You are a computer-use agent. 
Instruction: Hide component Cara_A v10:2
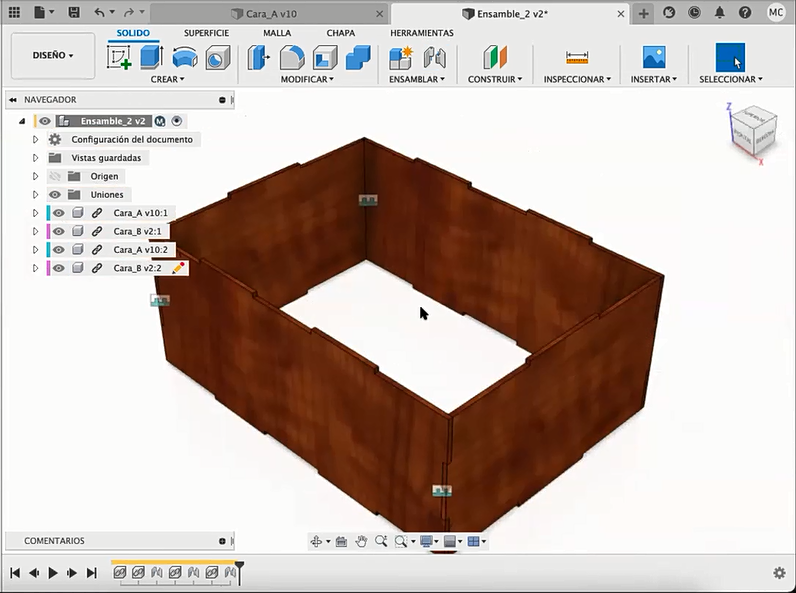tap(59, 249)
